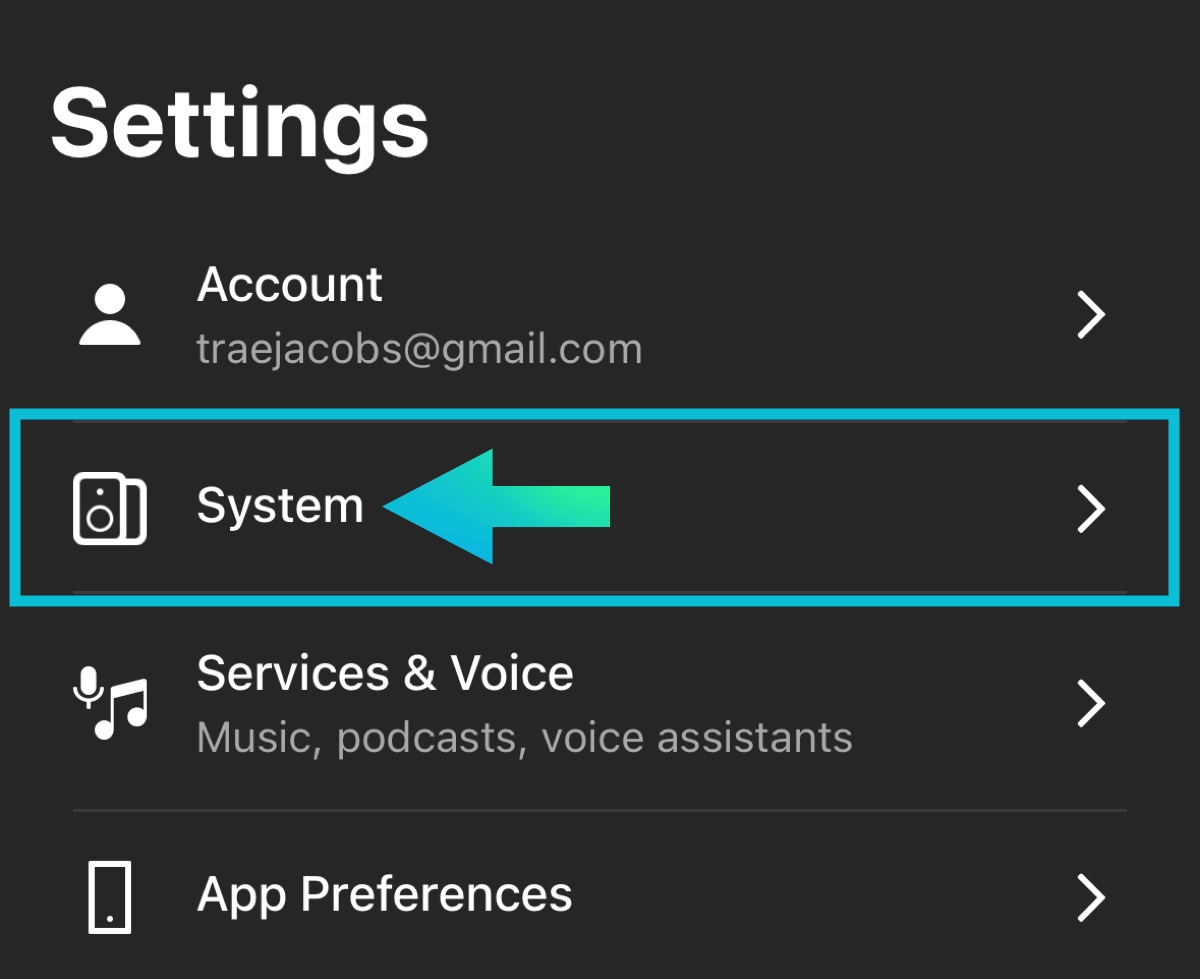Select the System menu label
The image size is (1200, 979).
[280, 506]
